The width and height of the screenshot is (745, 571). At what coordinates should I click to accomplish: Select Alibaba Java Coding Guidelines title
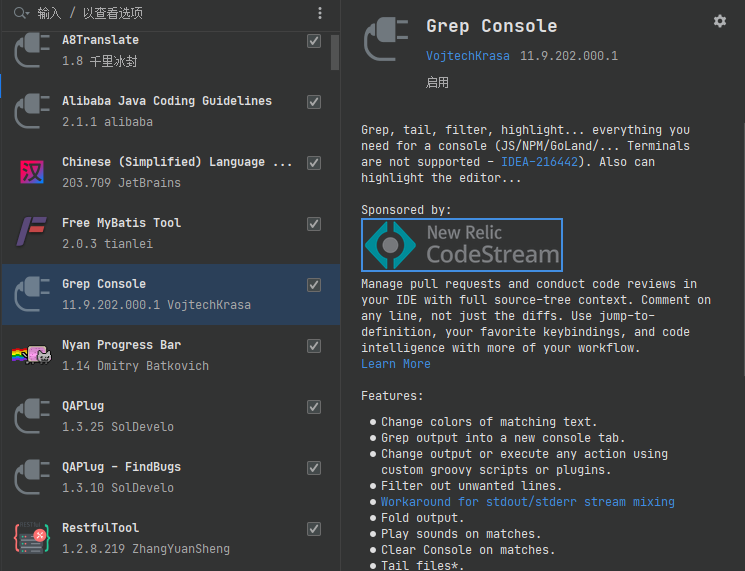click(x=167, y=101)
